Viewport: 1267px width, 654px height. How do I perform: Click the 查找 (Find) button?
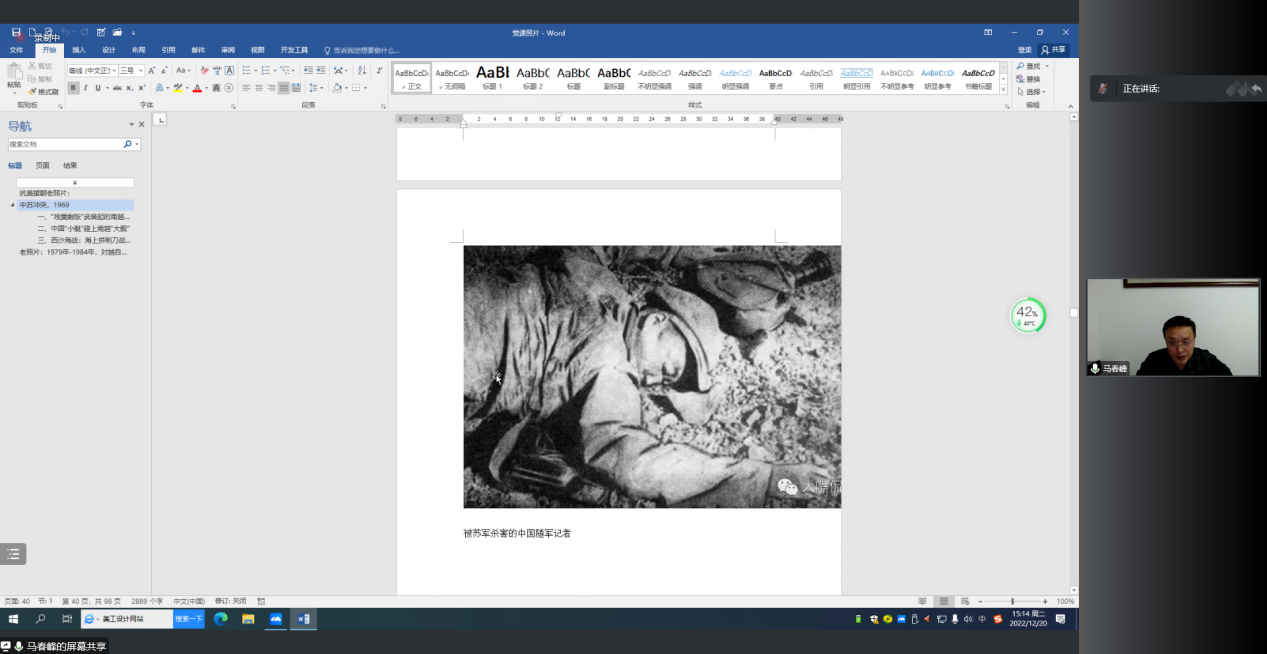pos(1031,66)
